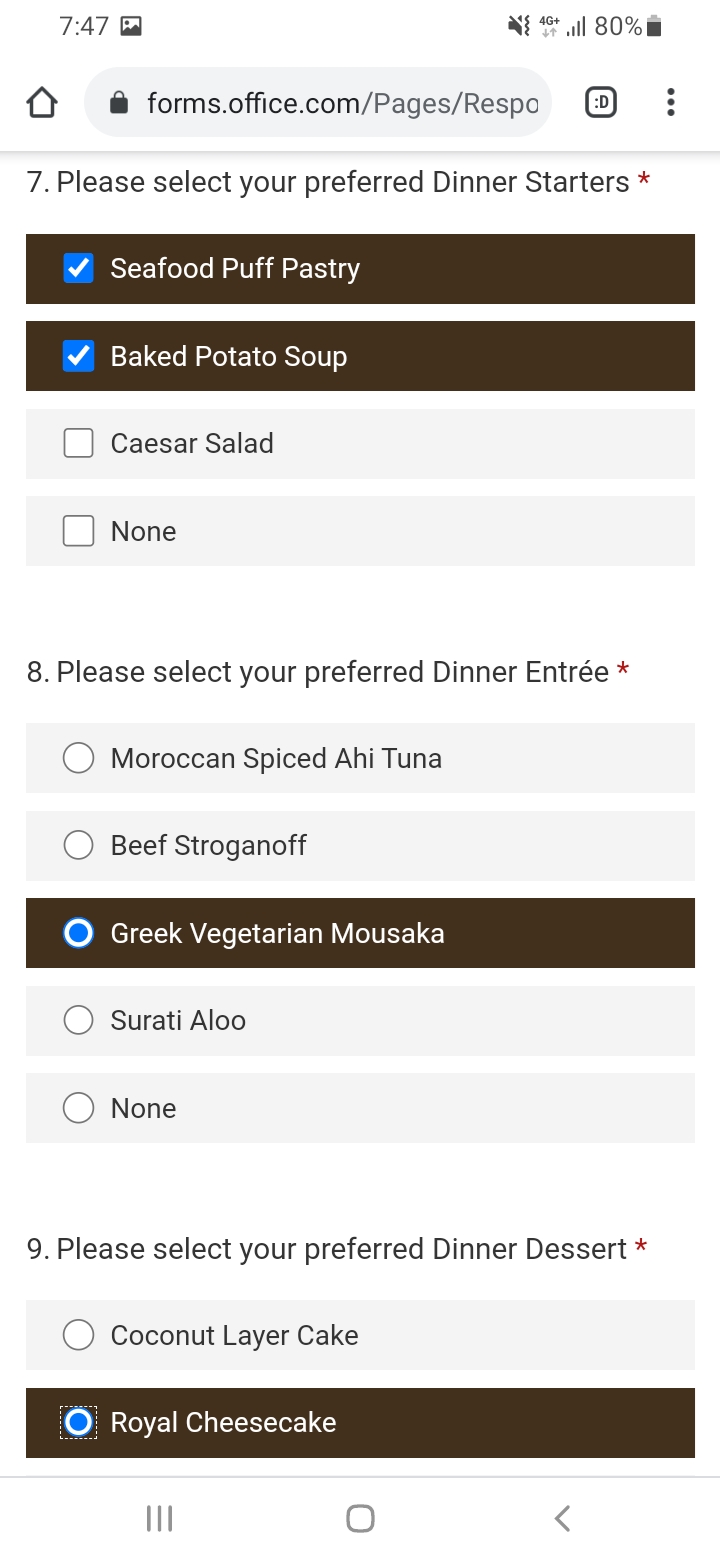Check the Caesar Salad checkbox
The image size is (720, 1560).
pyautogui.click(x=78, y=443)
